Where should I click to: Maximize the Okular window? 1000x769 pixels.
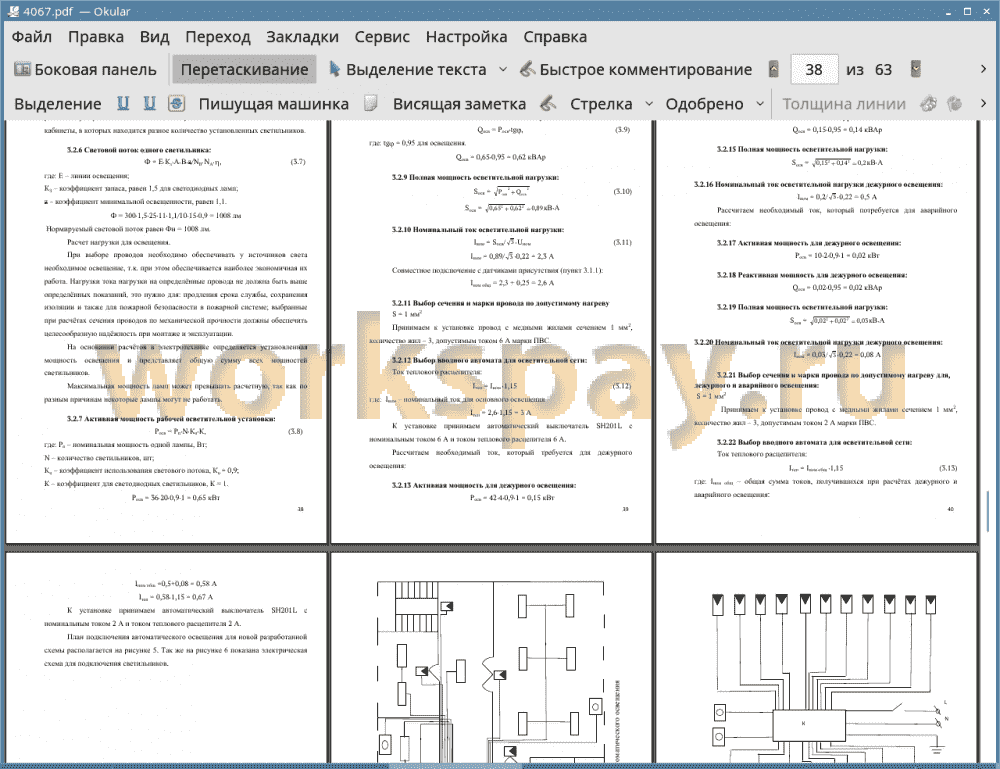(x=967, y=11)
